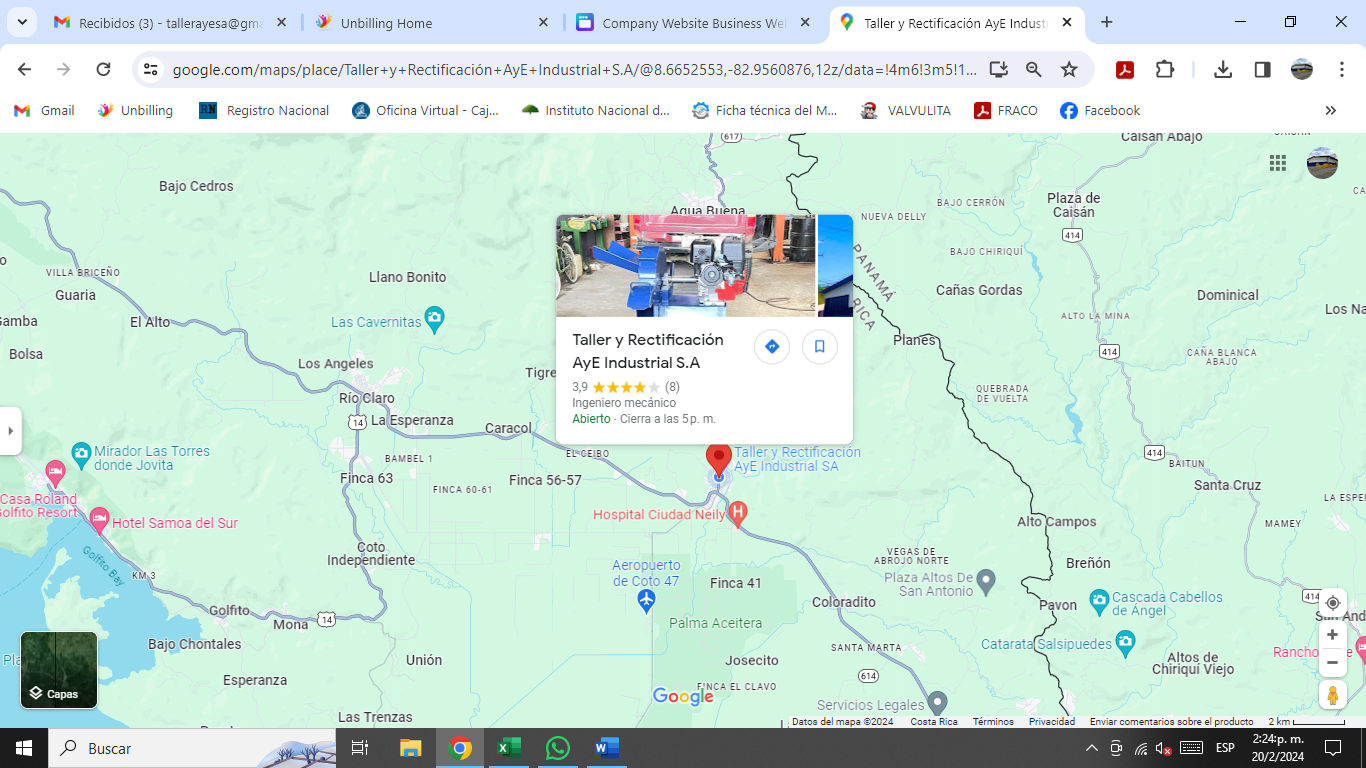Click taskbar Buscar search box
This screenshot has height=768, width=1366.
[x=192, y=748]
